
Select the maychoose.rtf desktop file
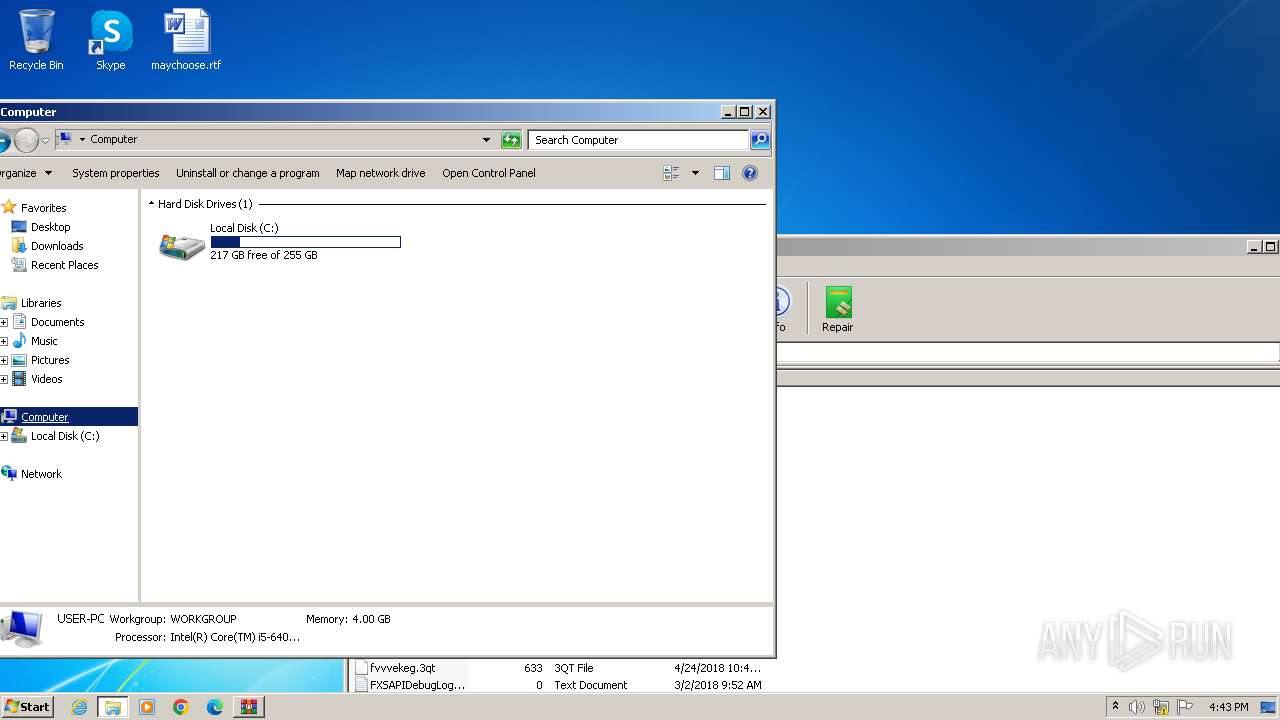click(186, 40)
